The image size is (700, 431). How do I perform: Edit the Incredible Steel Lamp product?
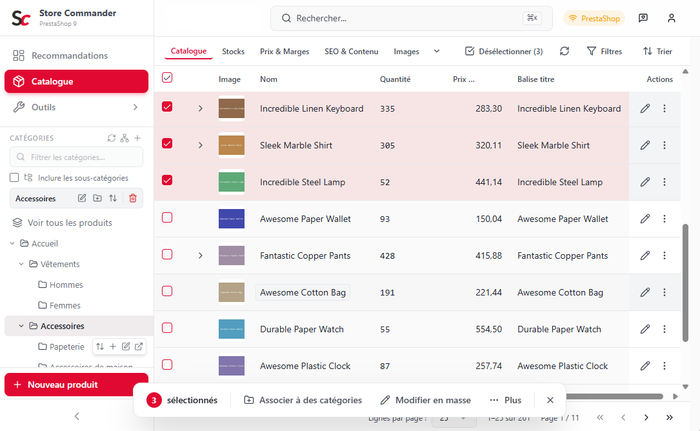645,182
